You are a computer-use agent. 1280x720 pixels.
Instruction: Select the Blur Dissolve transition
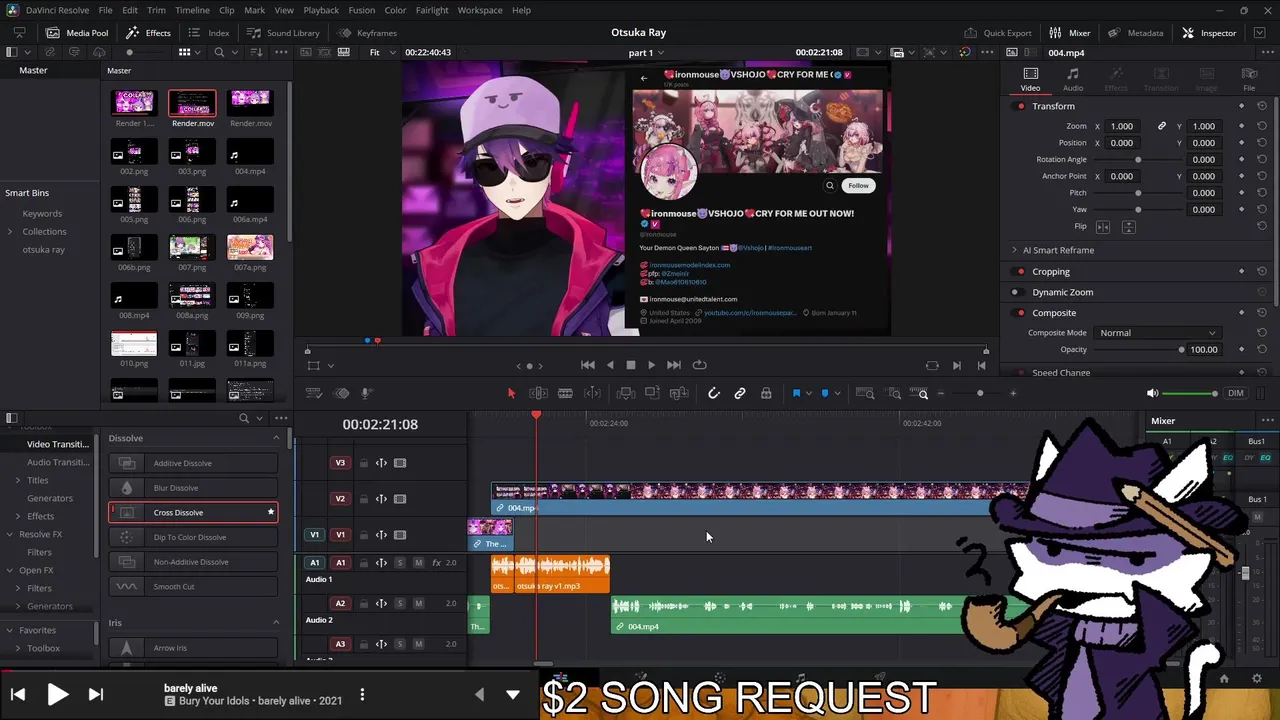pos(193,488)
